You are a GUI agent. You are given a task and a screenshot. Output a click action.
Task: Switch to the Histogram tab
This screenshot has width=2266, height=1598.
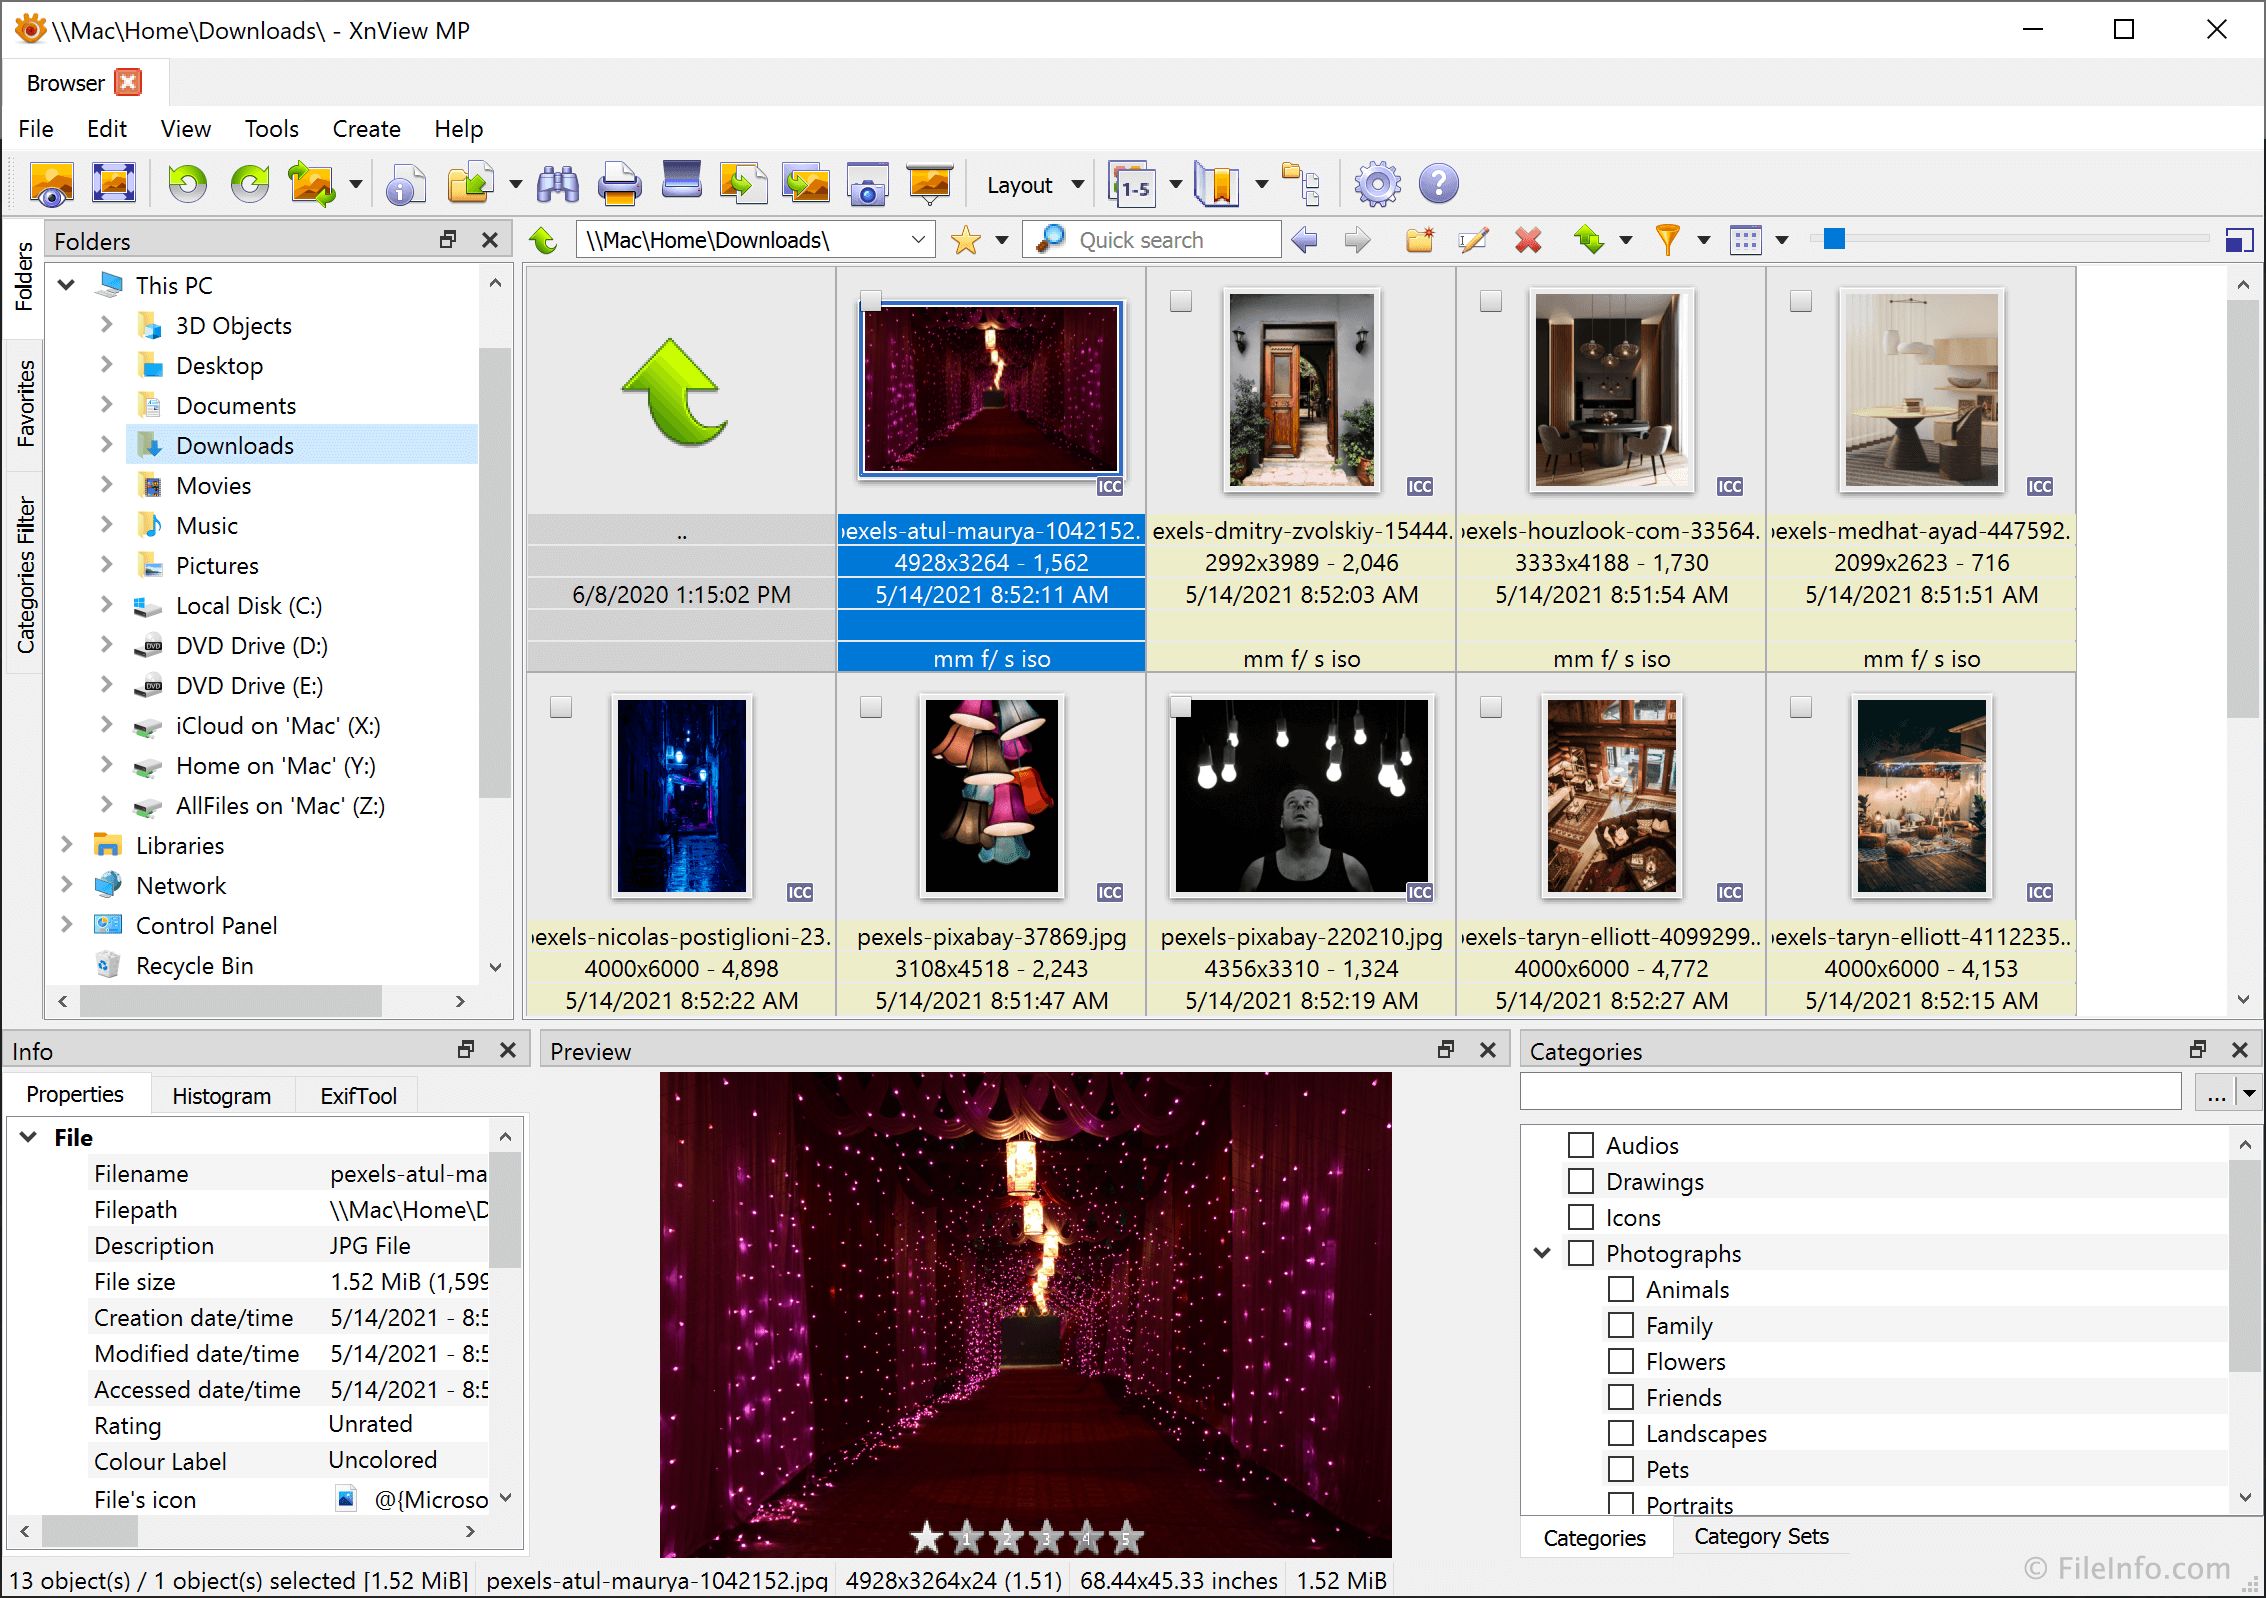coord(221,1095)
